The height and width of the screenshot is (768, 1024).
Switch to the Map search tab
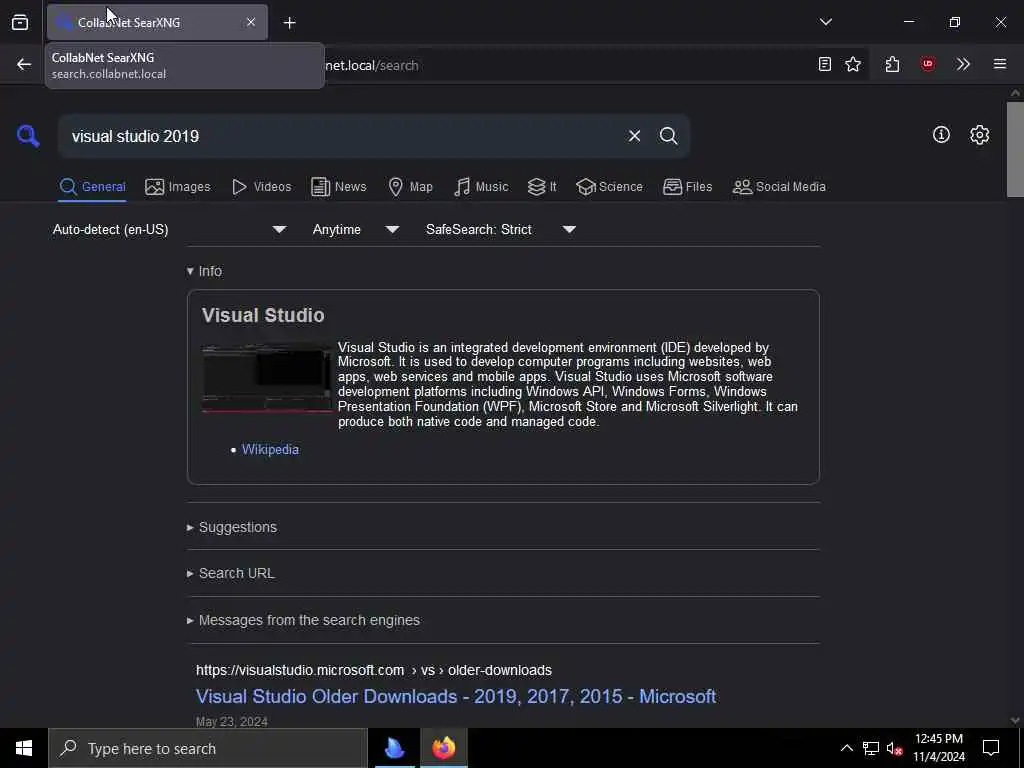point(410,187)
